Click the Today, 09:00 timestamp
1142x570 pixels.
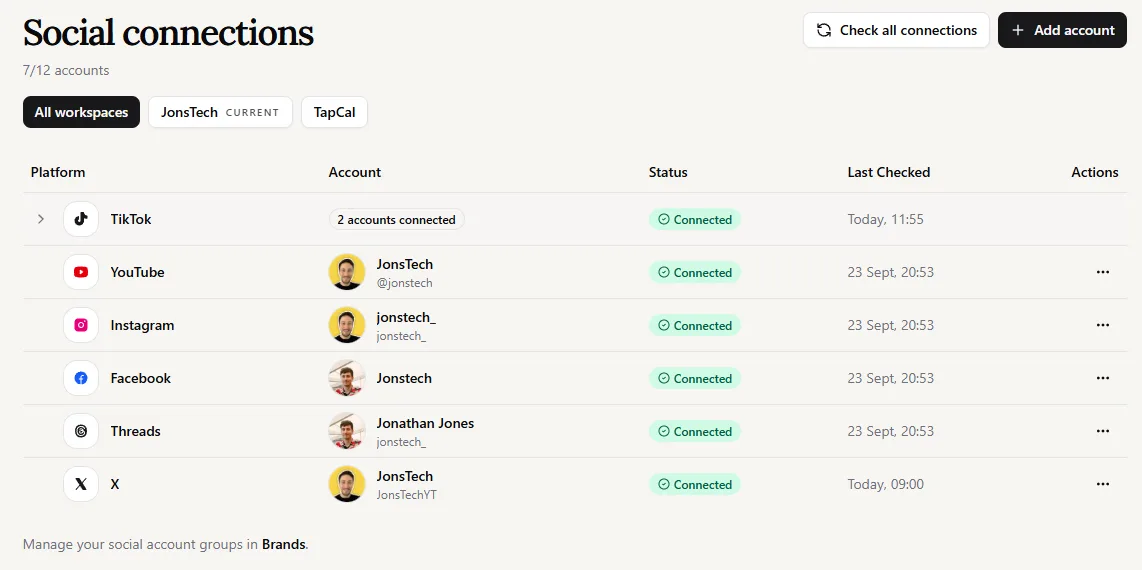click(x=886, y=484)
